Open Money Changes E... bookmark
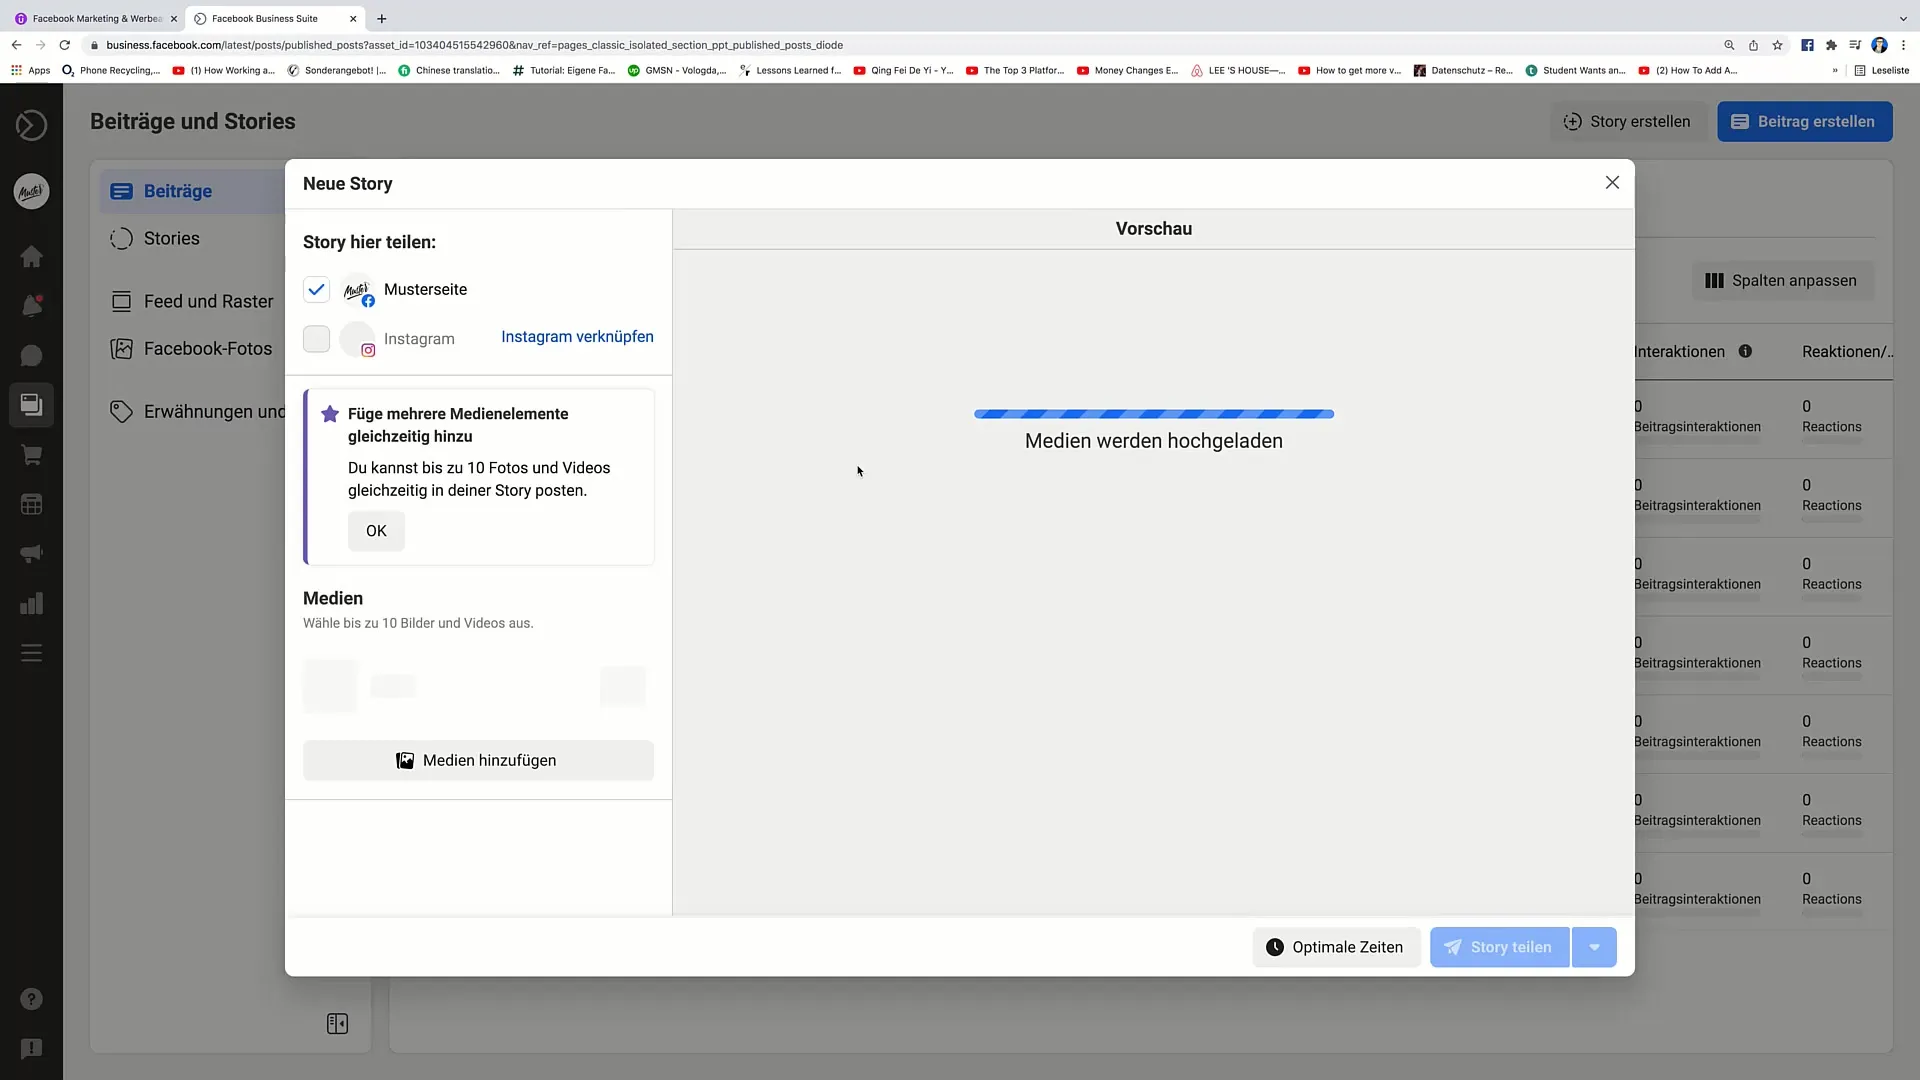The height and width of the screenshot is (1080, 1920). tap(1127, 70)
